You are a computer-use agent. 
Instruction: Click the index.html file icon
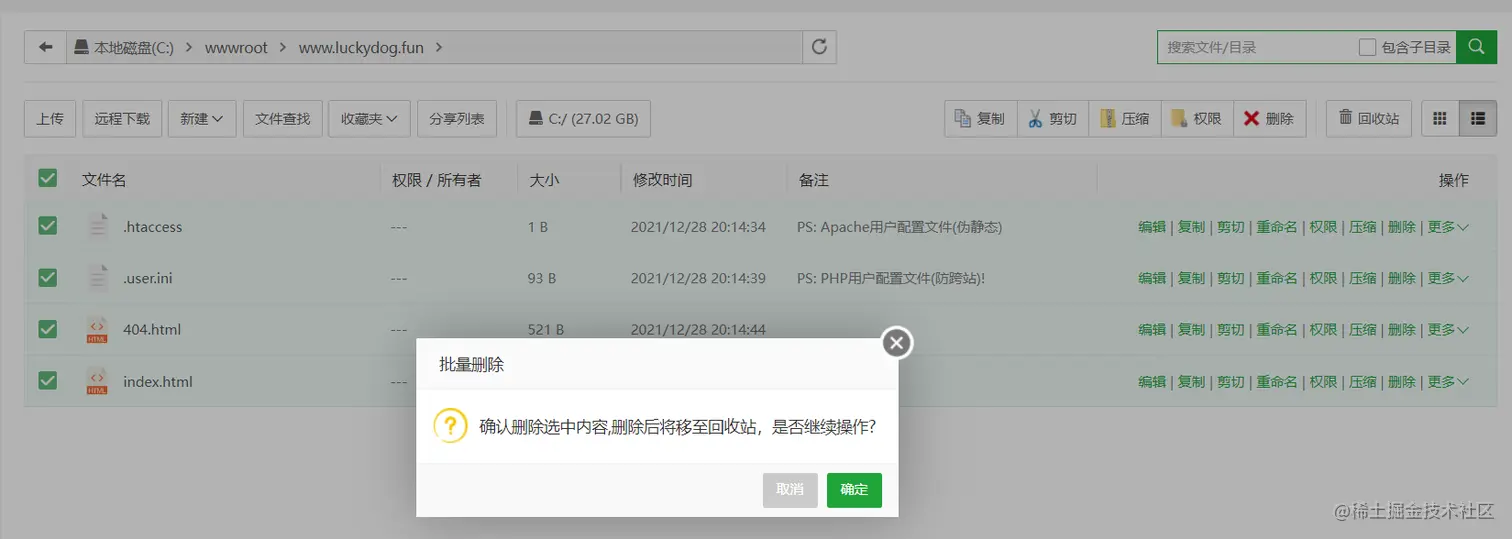click(97, 382)
